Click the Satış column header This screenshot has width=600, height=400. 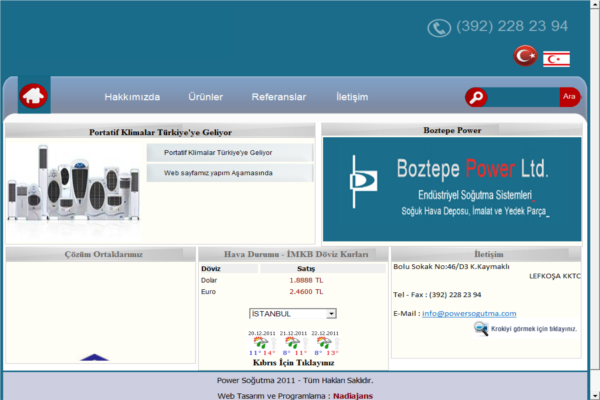click(306, 269)
